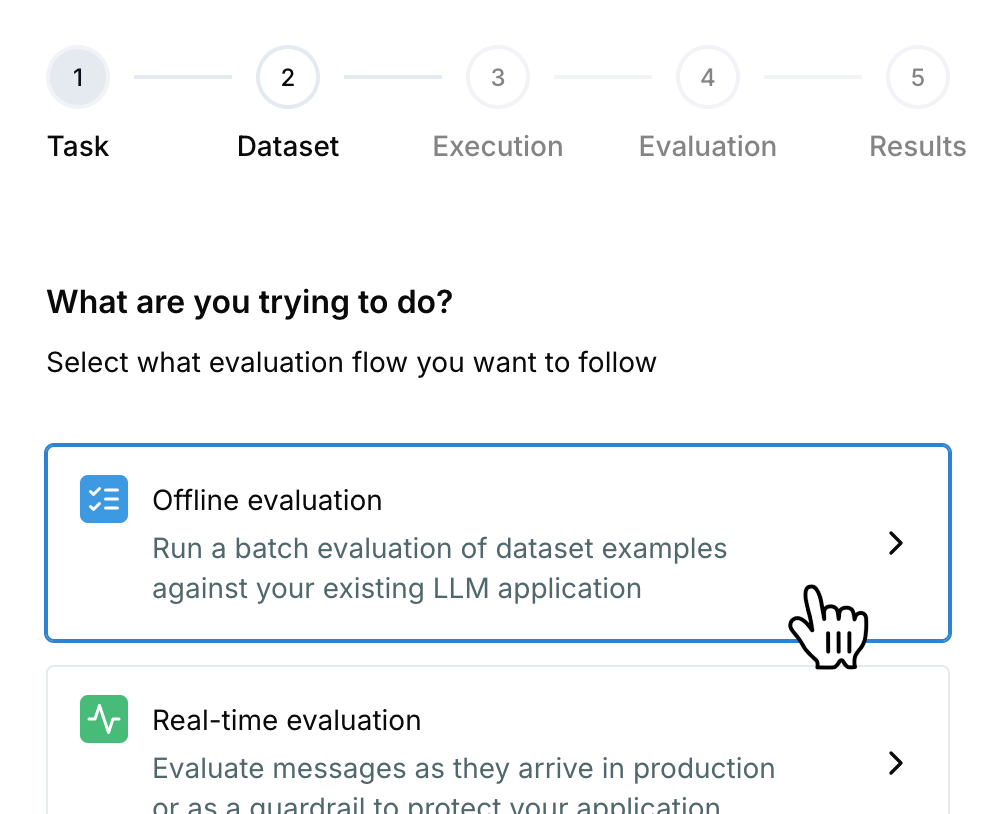994x814 pixels.
Task: Jump to step 3 circle
Action: [x=498, y=77]
